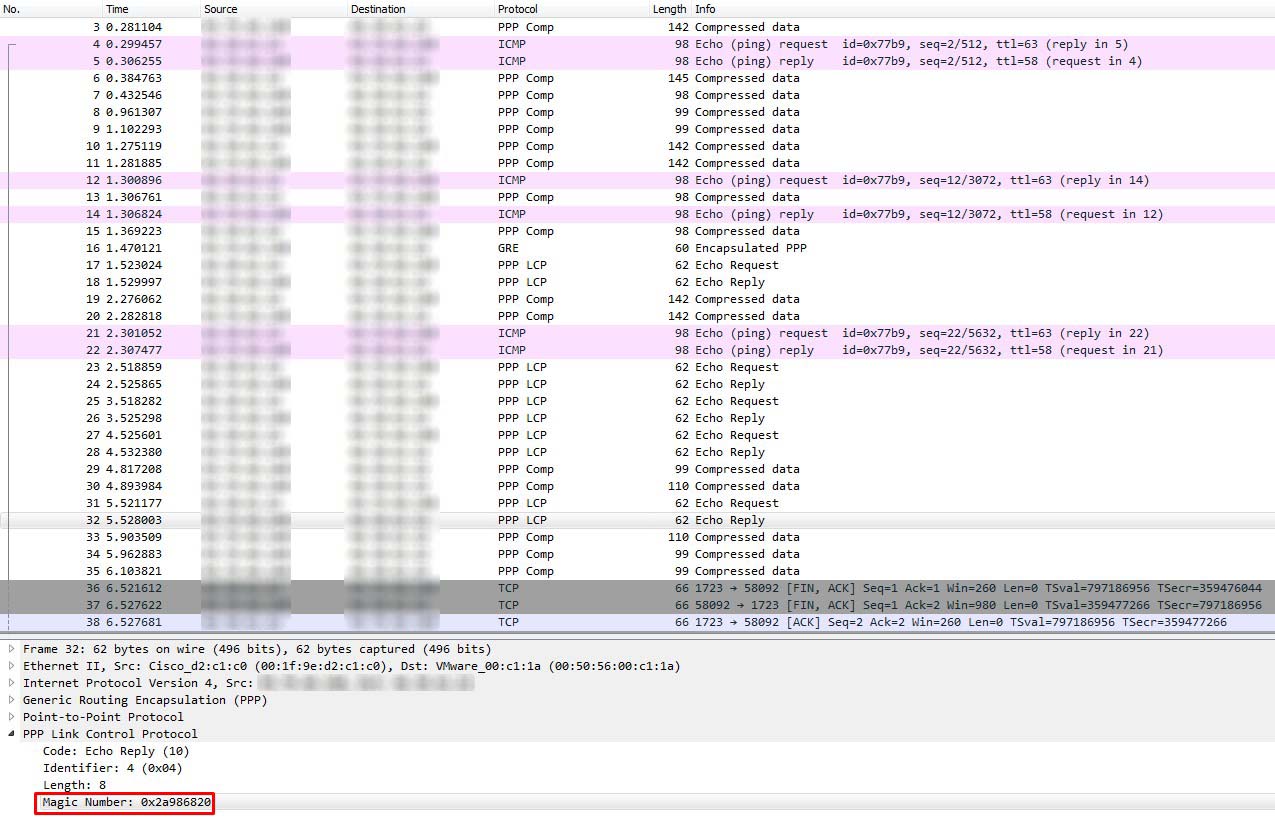The height and width of the screenshot is (820, 1275).
Task: Select packet 35 at time 6.103821
Action: coord(637,571)
